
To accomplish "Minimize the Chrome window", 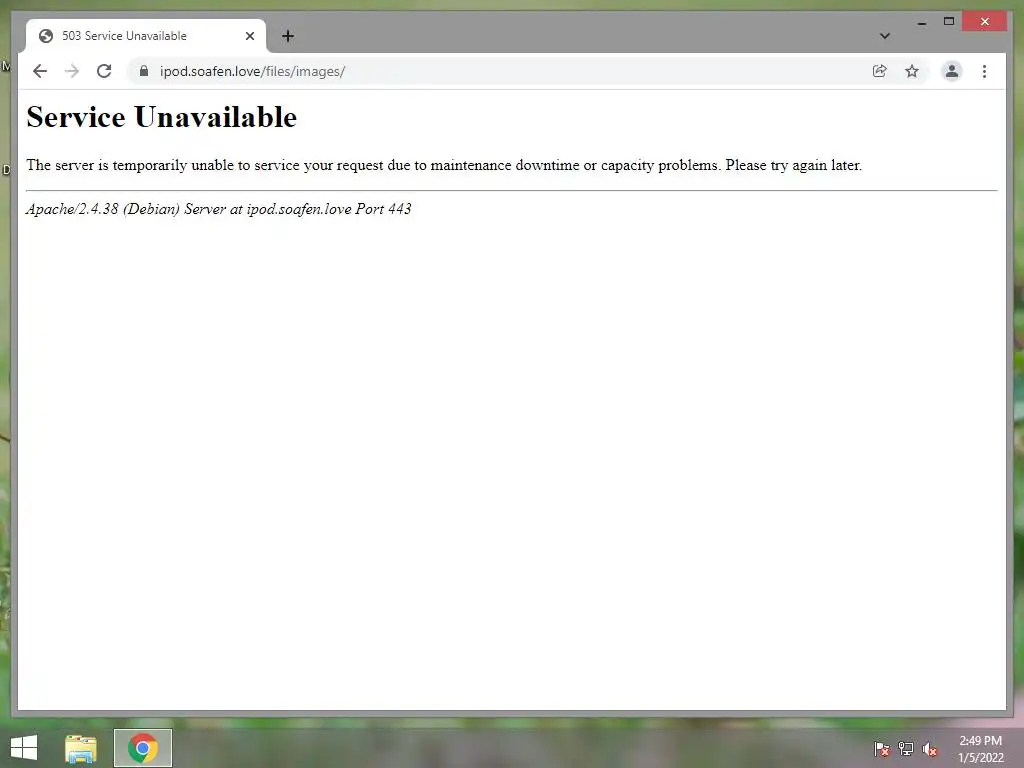I will [921, 22].
